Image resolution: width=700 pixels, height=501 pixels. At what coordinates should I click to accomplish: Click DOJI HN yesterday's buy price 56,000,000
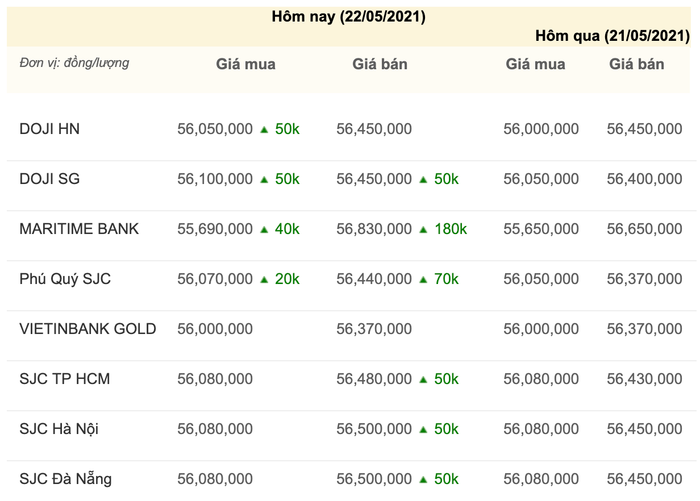[541, 129]
